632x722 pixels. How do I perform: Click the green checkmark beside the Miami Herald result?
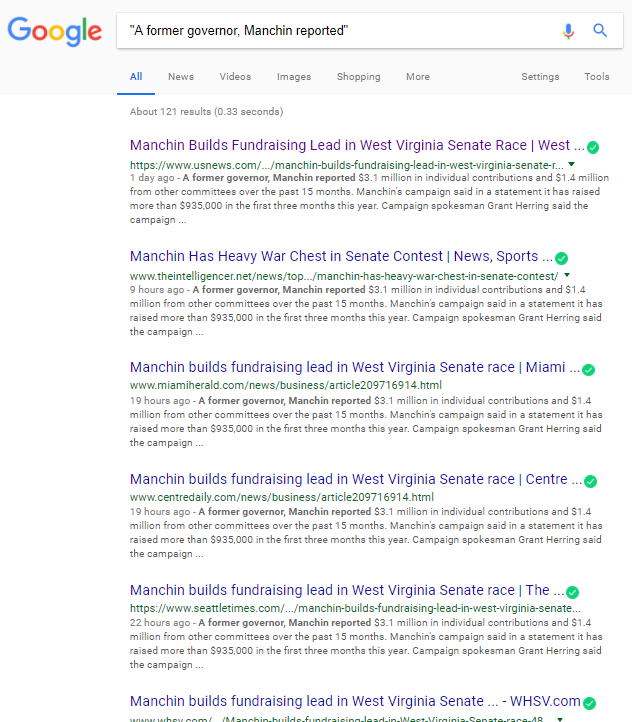point(588,370)
